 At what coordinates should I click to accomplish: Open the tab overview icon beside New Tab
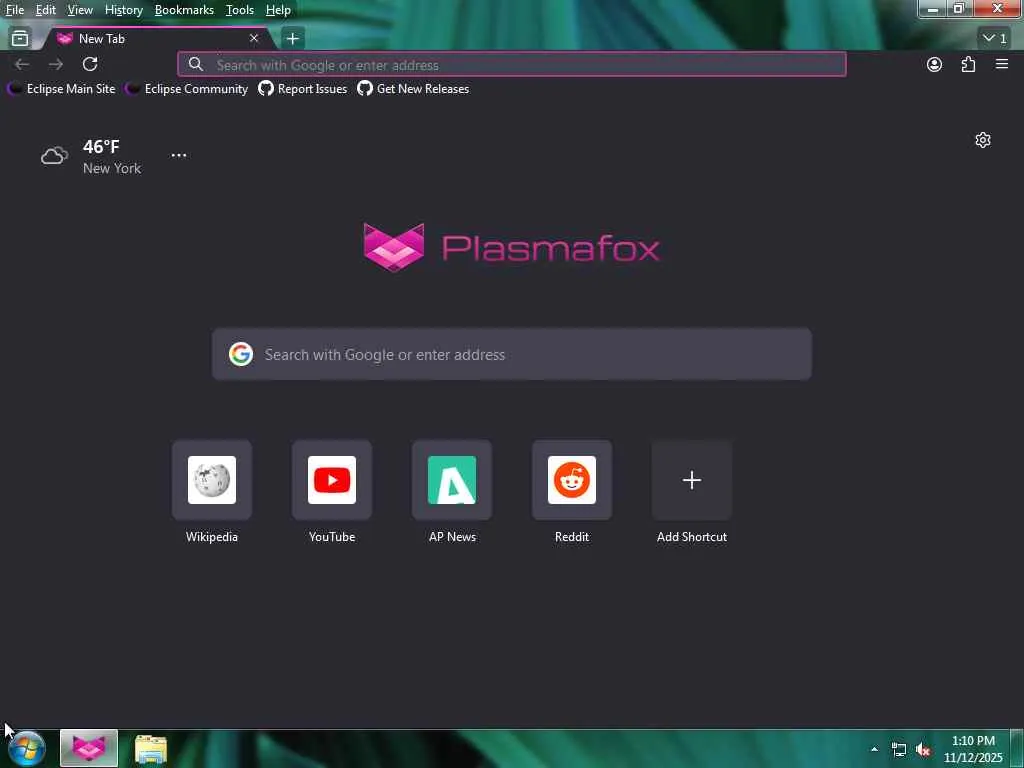point(20,39)
